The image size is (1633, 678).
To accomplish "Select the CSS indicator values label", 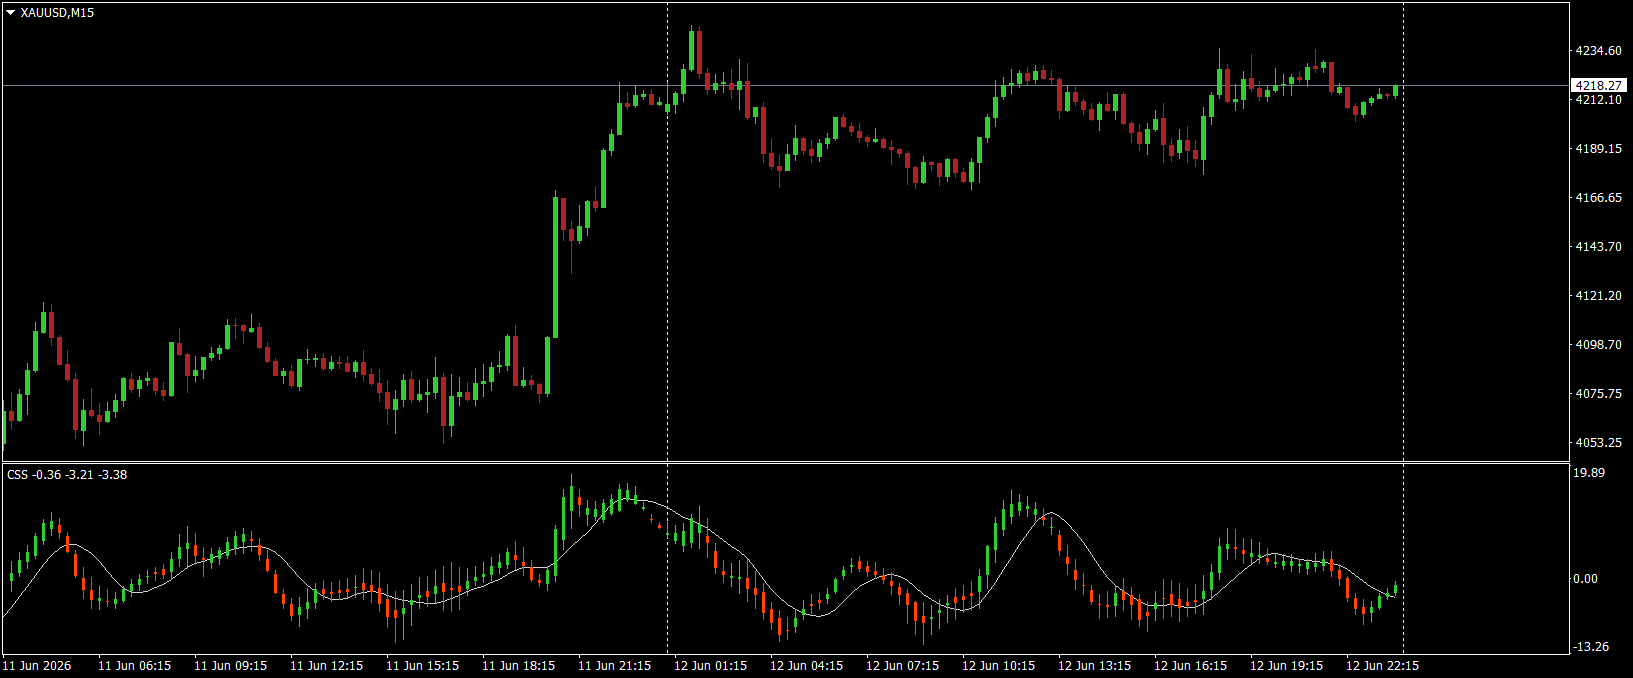I will pos(67,474).
